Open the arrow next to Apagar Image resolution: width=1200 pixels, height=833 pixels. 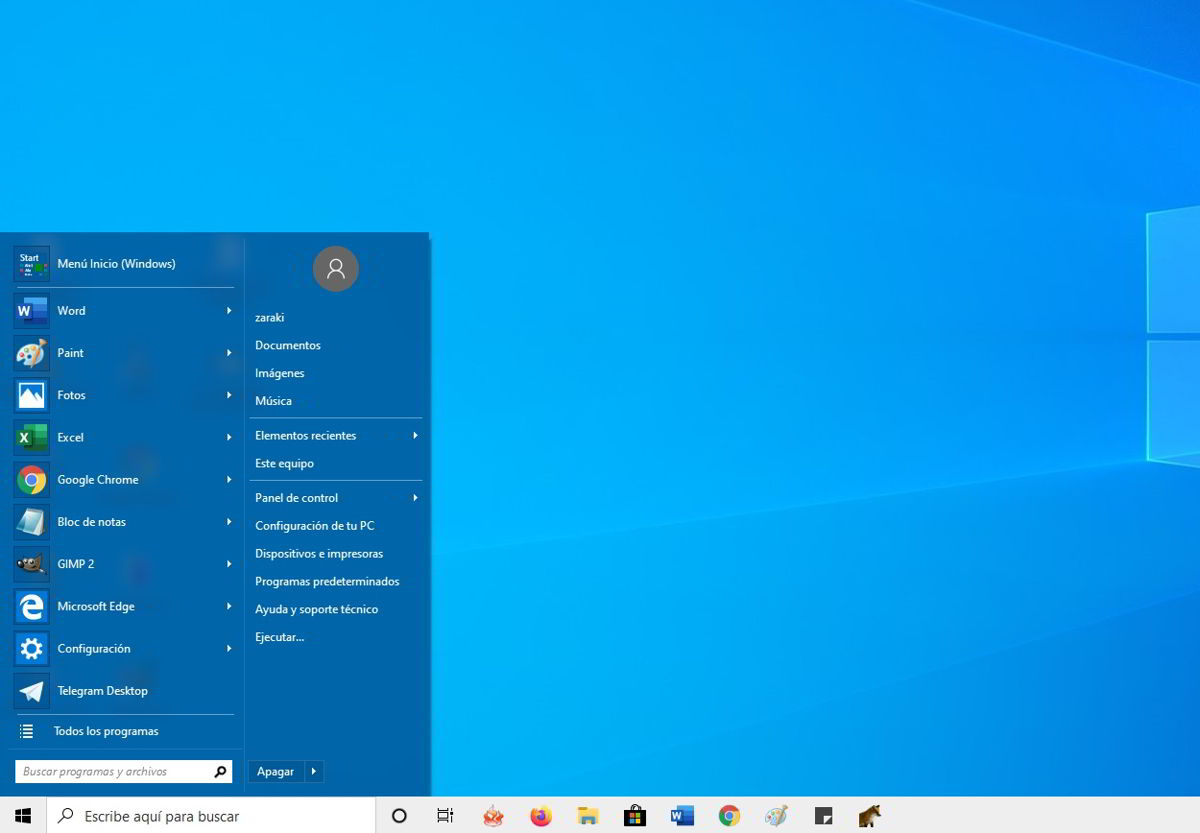(x=313, y=771)
